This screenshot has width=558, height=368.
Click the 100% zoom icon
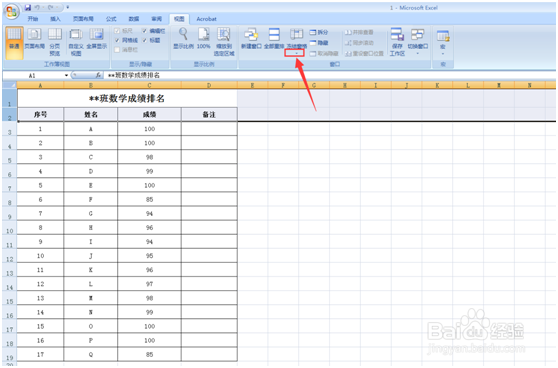[x=204, y=38]
